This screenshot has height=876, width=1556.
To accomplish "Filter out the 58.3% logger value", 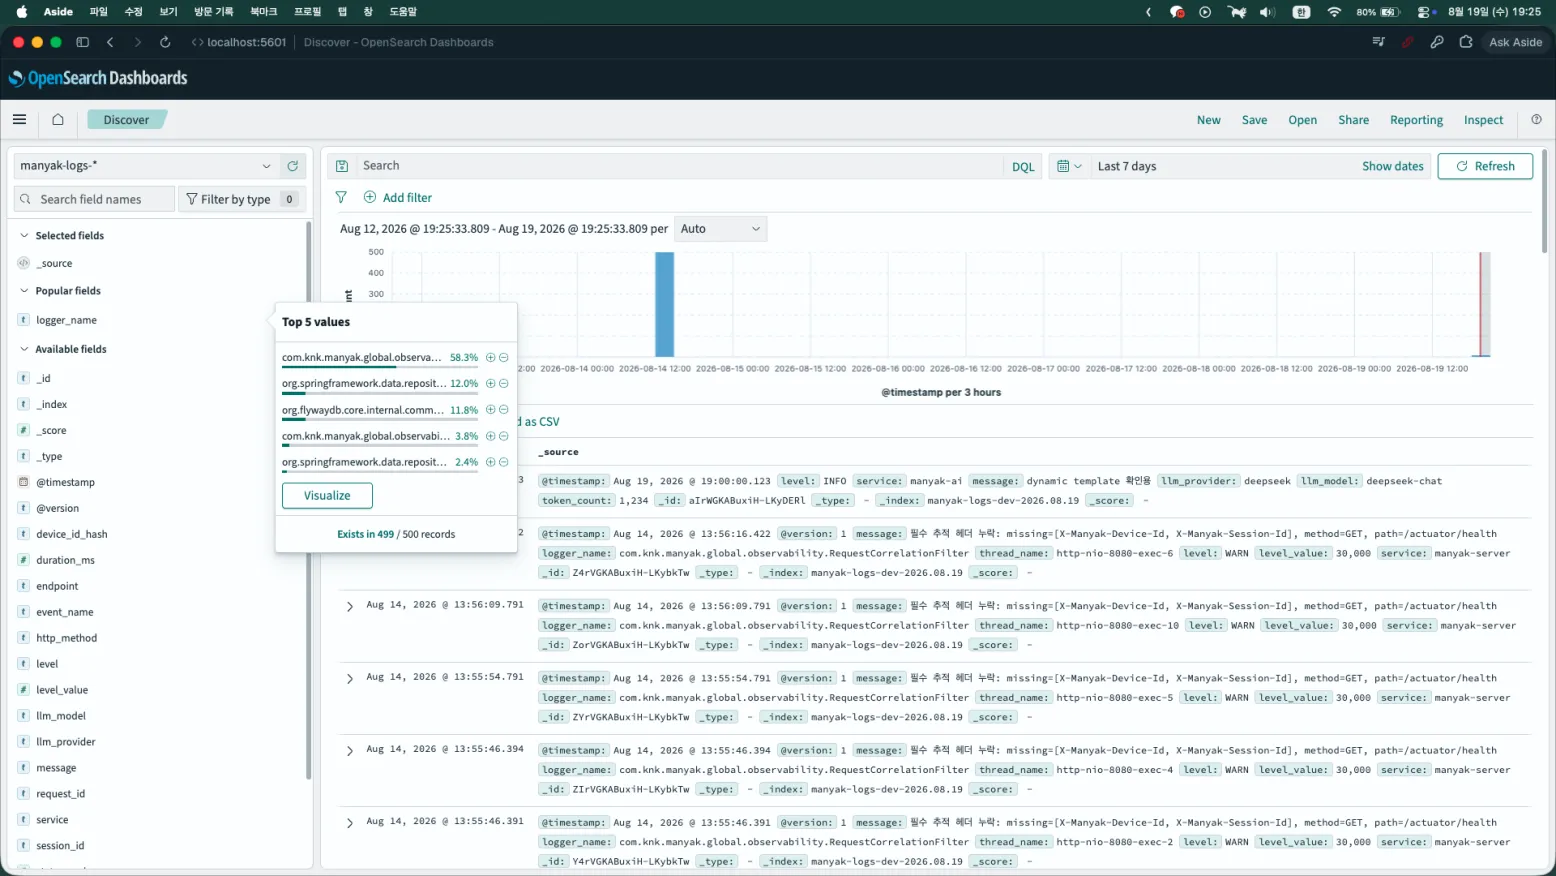I will coord(504,357).
